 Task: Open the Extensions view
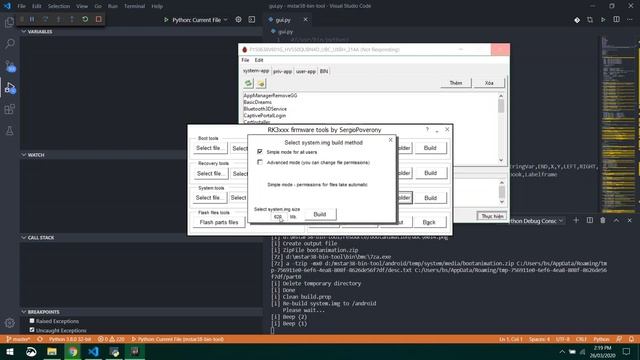[x=9, y=109]
